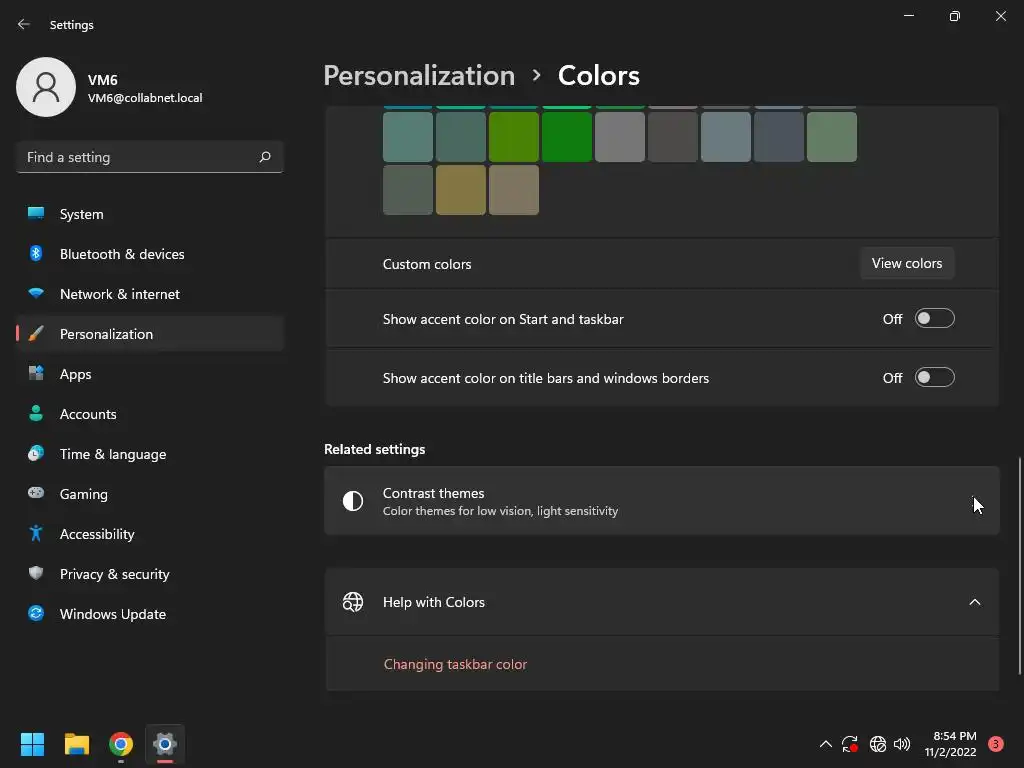Collapse the Help with Colors section
The height and width of the screenshot is (768, 1024).
(x=974, y=602)
